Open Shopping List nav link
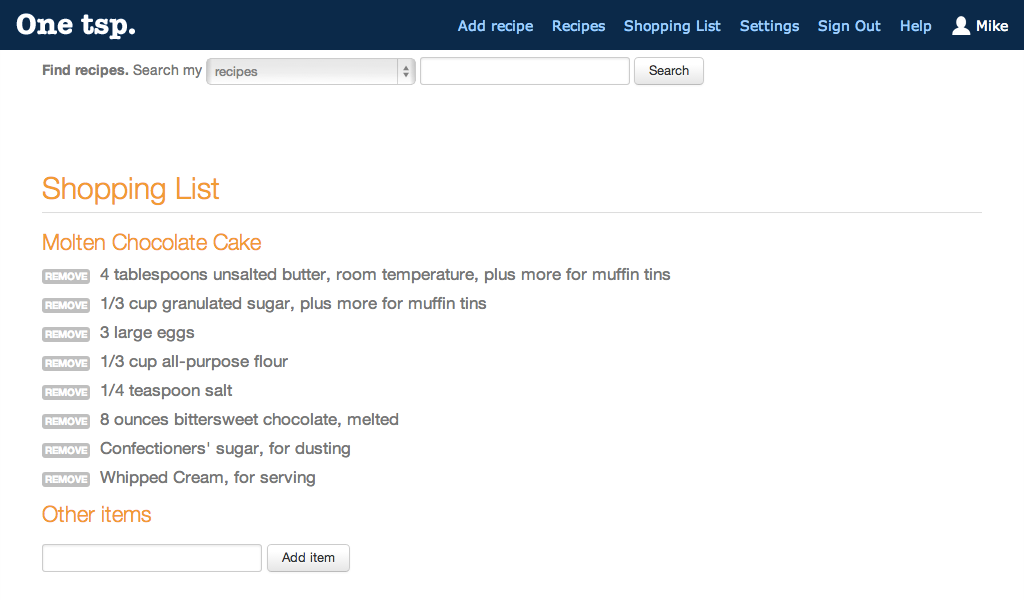Viewport: 1024px width, 600px height. [672, 26]
